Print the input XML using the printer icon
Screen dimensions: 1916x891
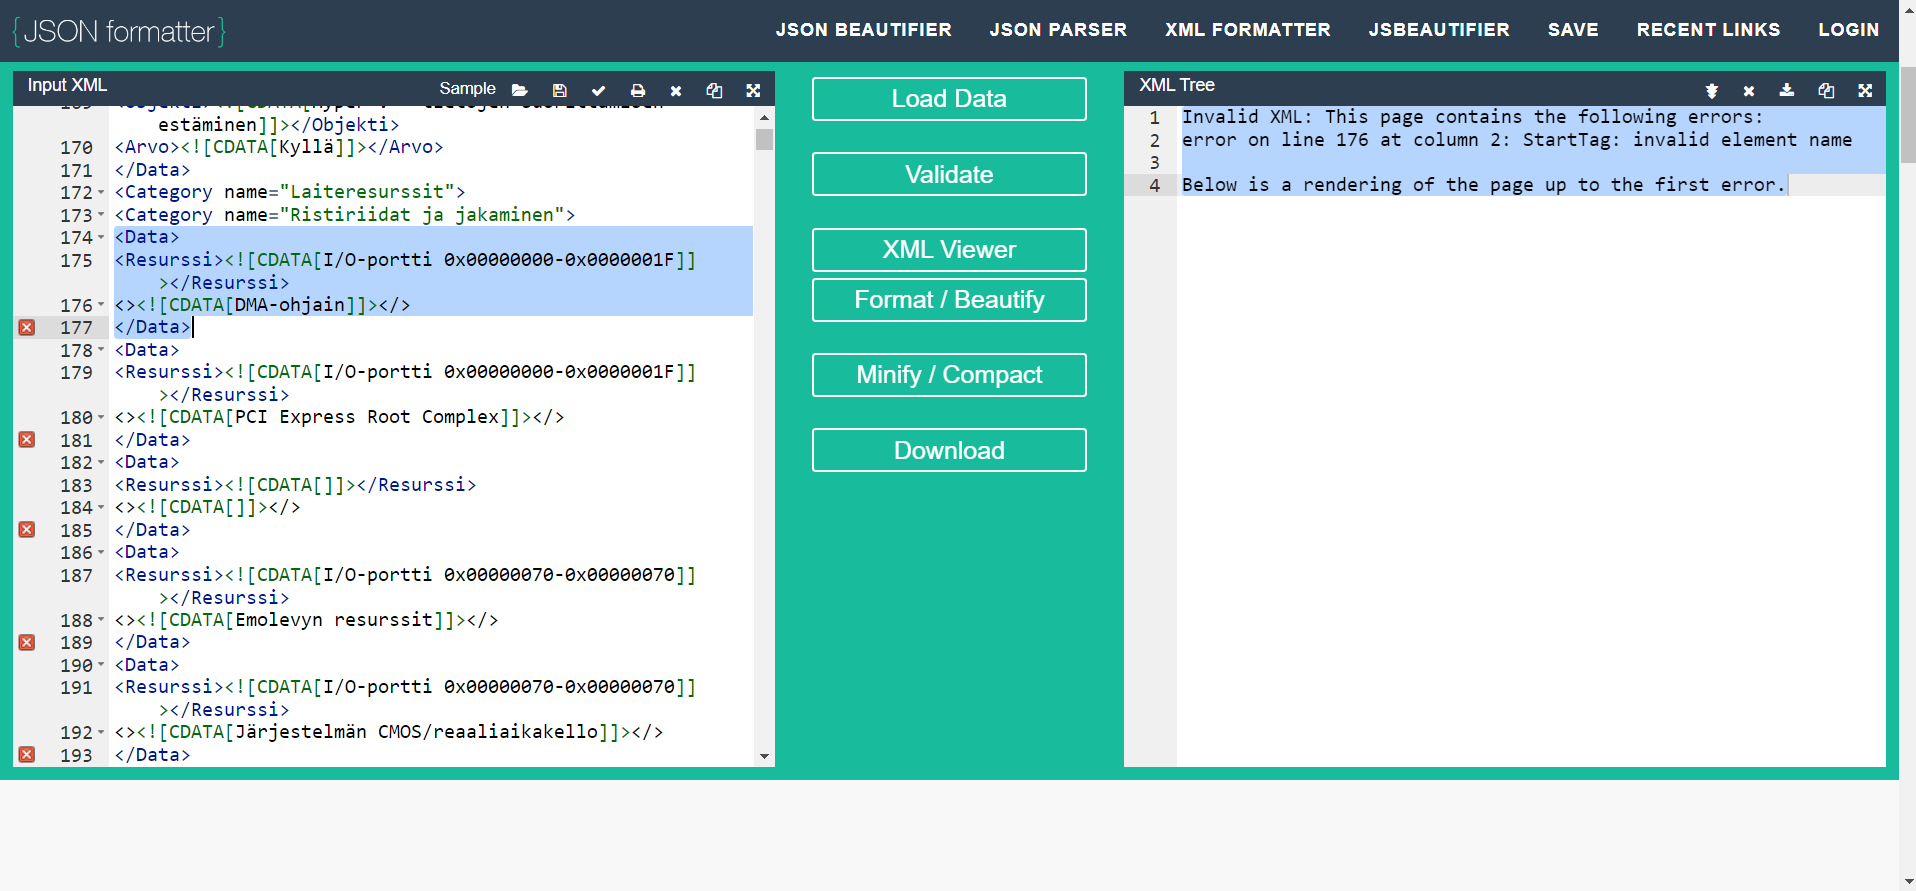coord(638,90)
